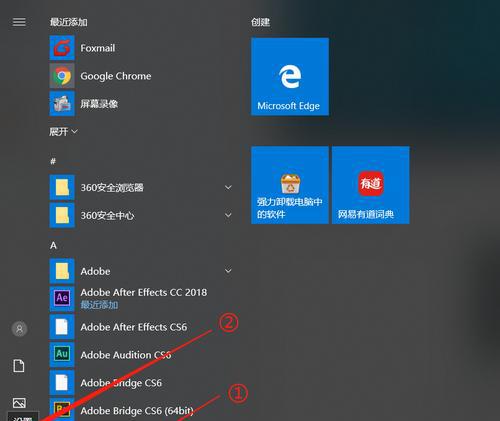This screenshot has width=500, height=421.
Task: Launch Adobe Bridge CS6 entry
Action: (x=121, y=383)
